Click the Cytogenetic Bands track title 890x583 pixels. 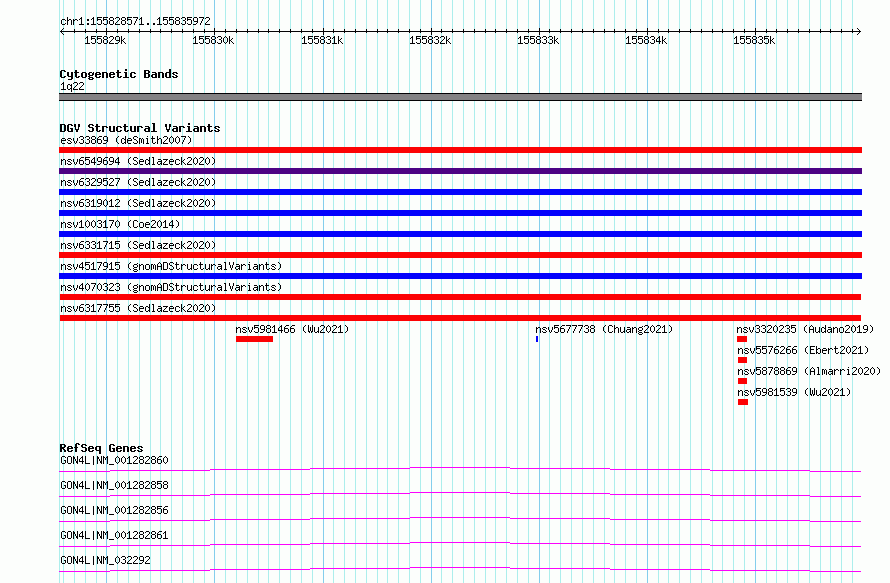tap(119, 74)
